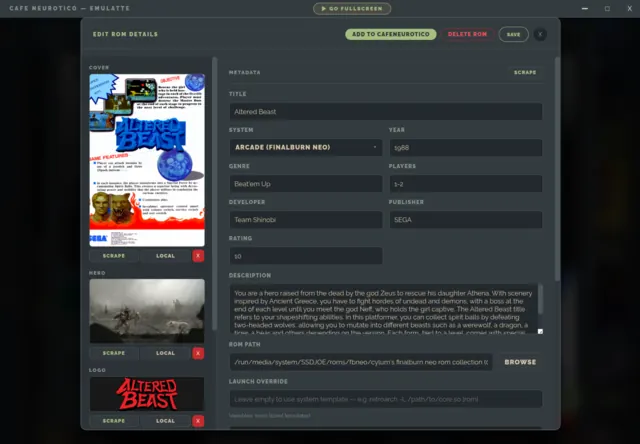Screen dimensions: 640x444
Task: Scrape a new logo image
Action: (x=114, y=421)
